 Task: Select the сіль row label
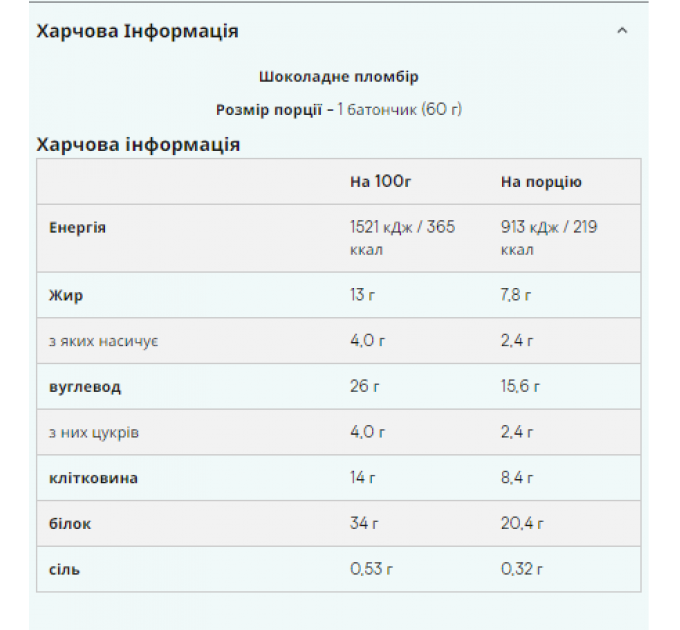tap(64, 569)
